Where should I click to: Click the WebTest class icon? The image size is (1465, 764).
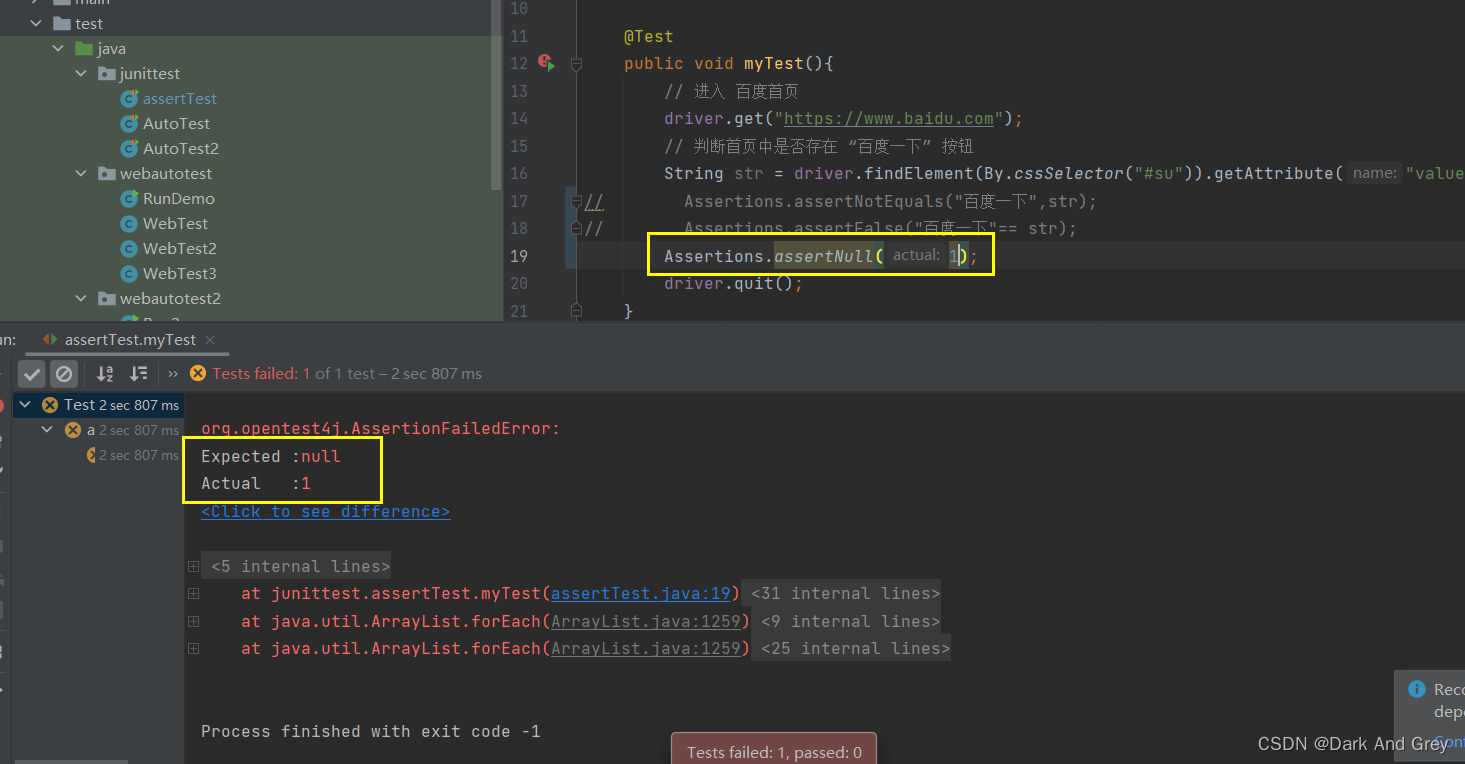128,224
